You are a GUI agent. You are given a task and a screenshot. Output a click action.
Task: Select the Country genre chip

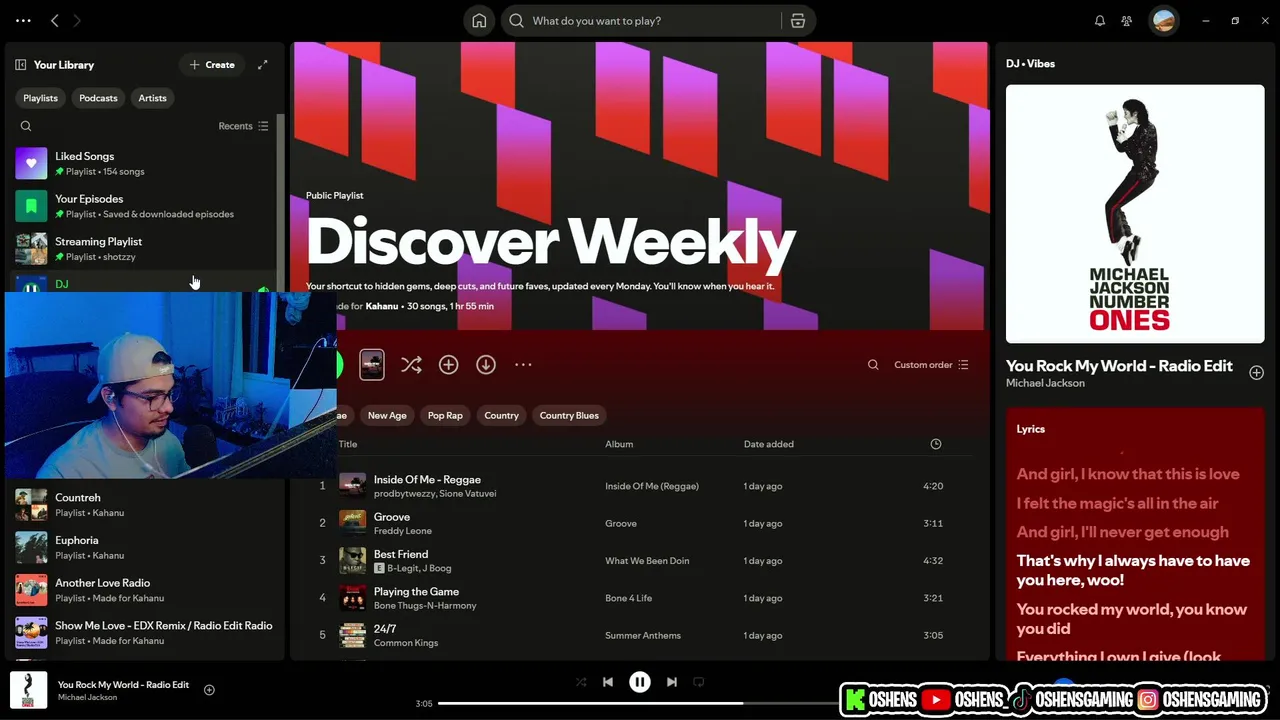tap(501, 415)
